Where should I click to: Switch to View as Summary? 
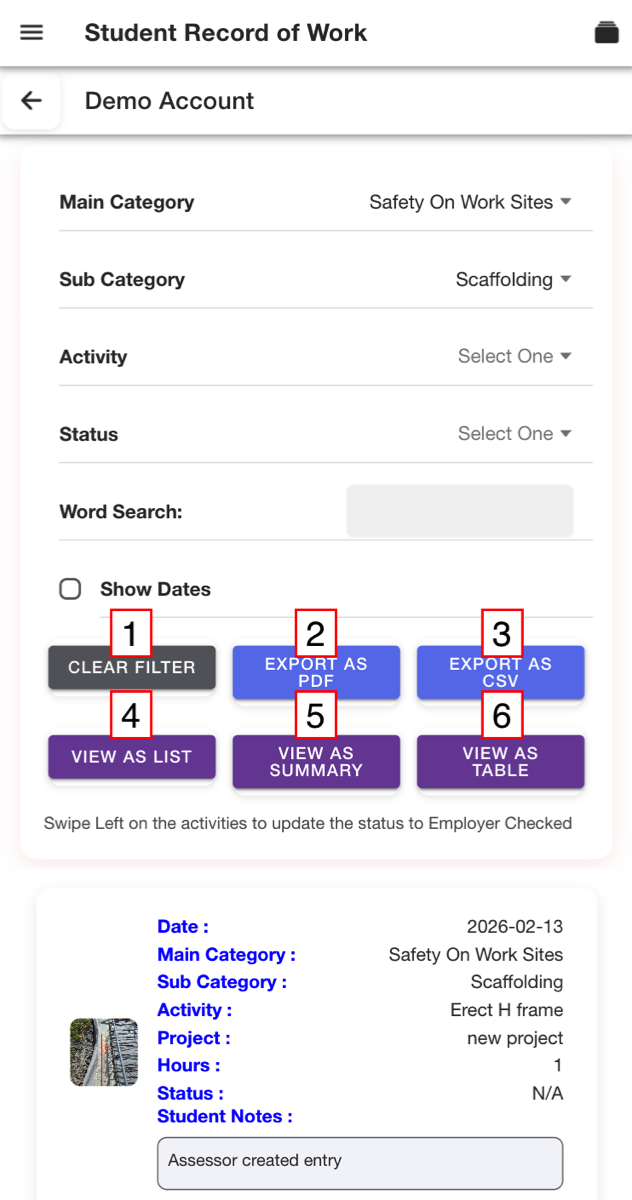[316, 762]
